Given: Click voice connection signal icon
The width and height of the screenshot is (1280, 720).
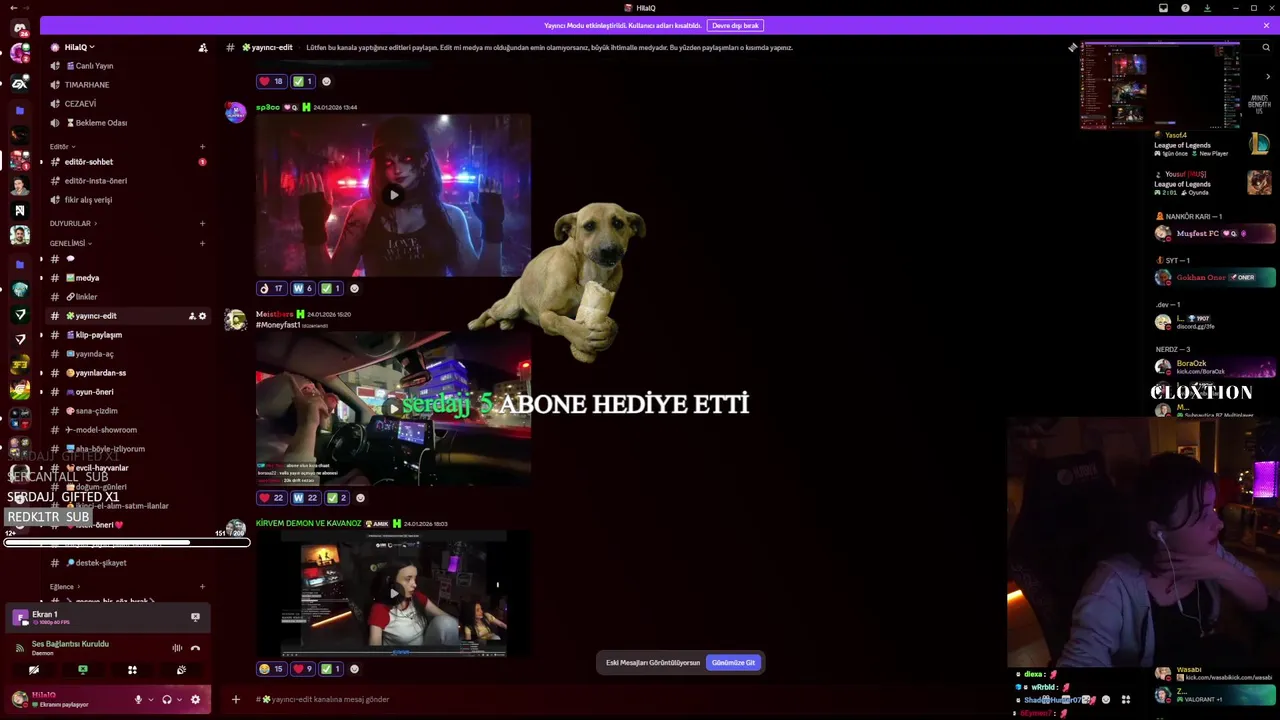Looking at the screenshot, I should [x=19, y=648].
